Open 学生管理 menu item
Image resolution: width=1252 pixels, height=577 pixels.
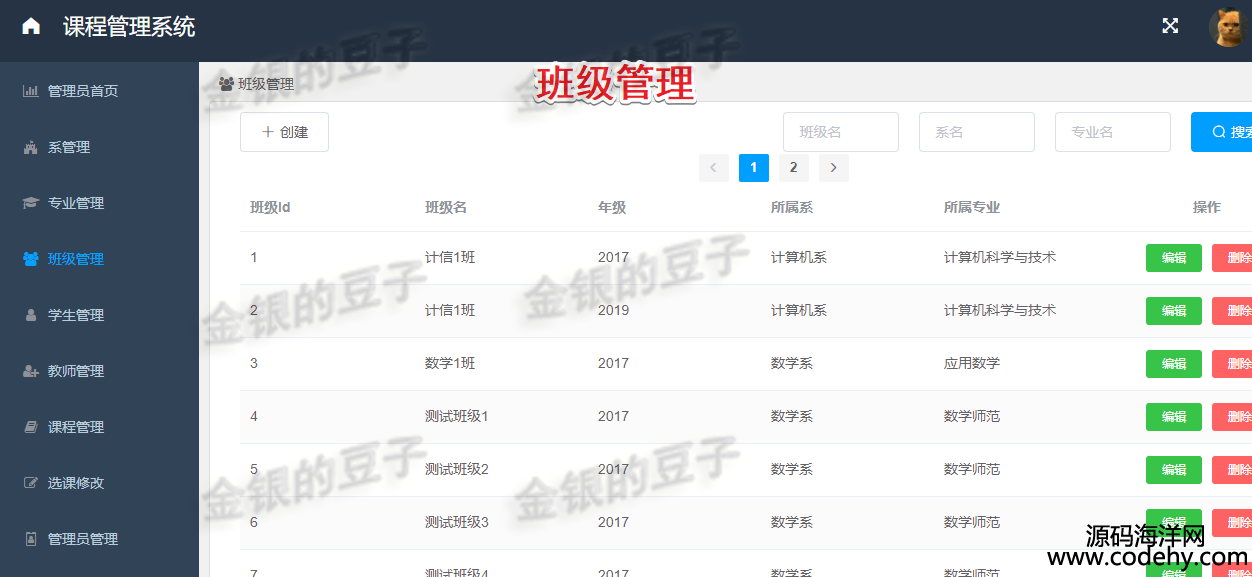pyautogui.click(x=99, y=315)
